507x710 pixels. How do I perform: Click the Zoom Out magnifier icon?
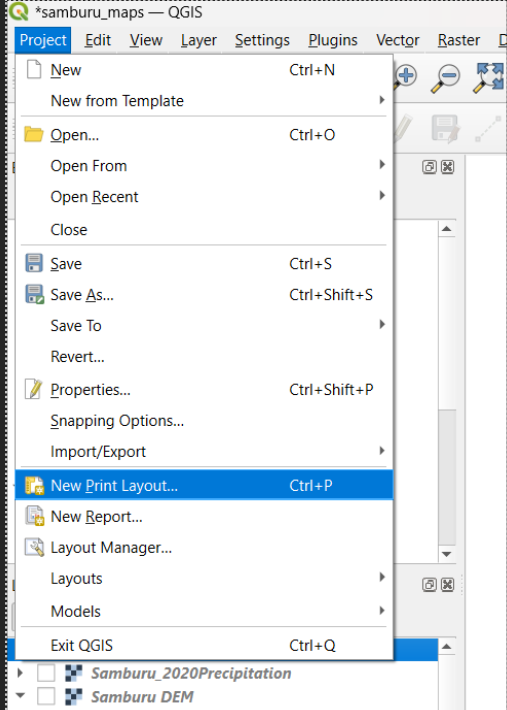[x=445, y=78]
